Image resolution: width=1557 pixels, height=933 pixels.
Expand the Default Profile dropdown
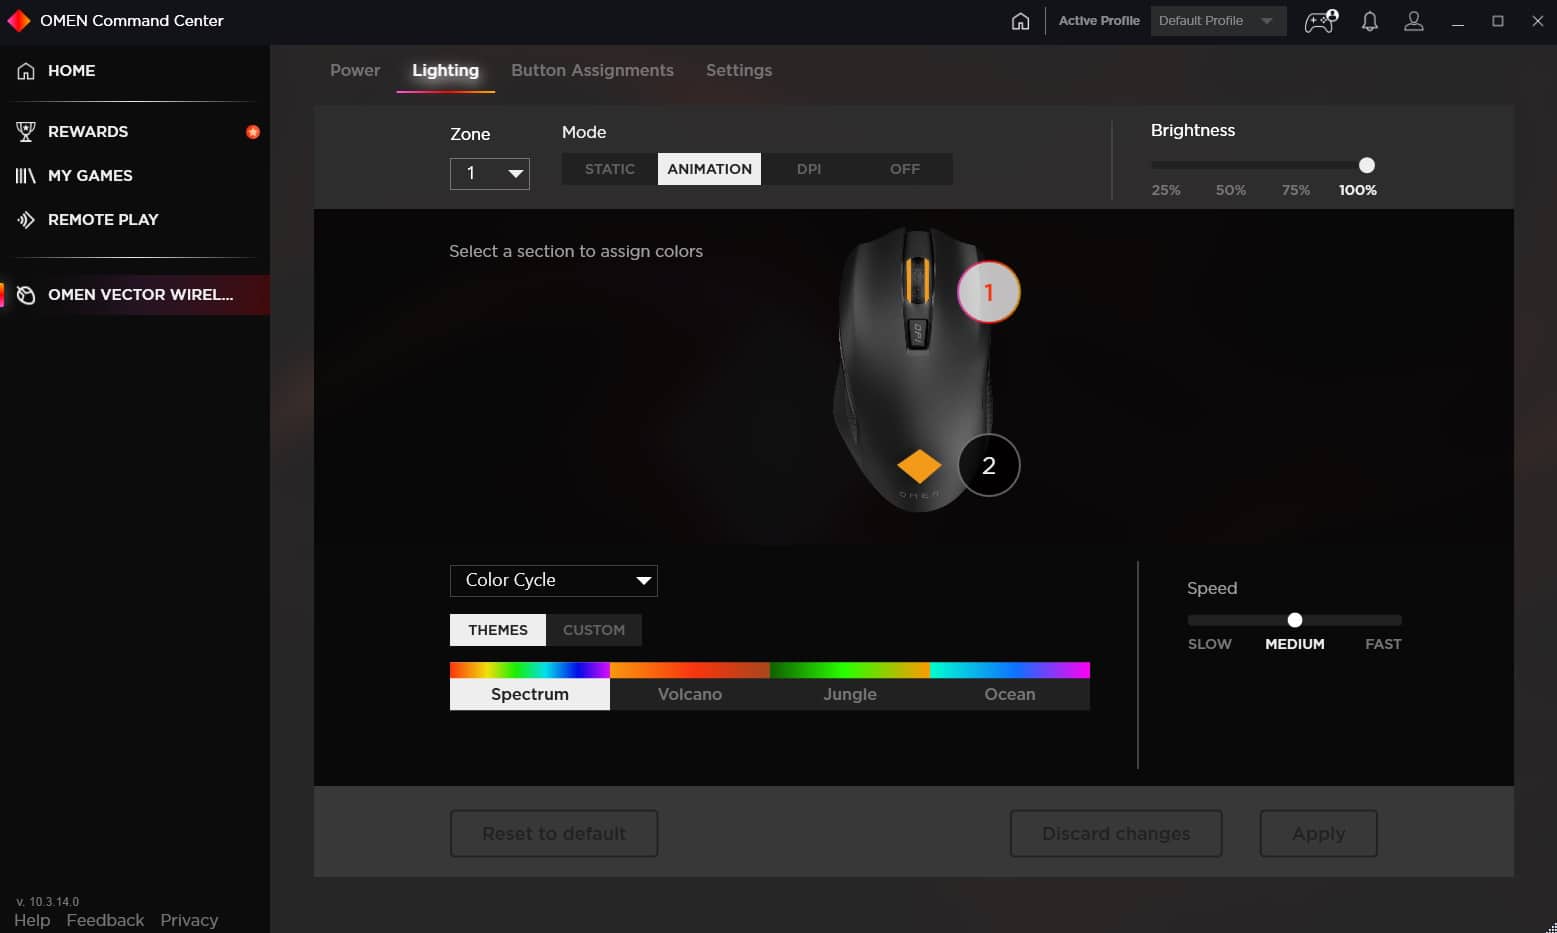tap(1217, 21)
